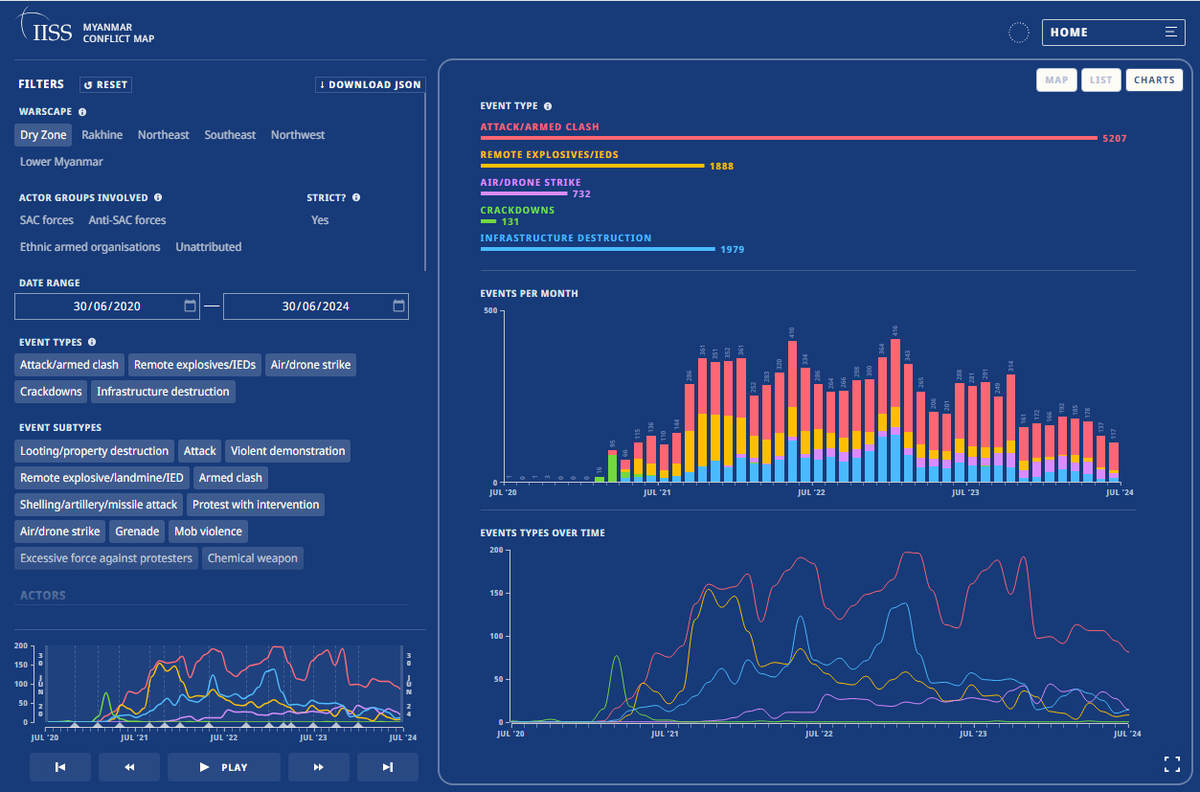The width and height of the screenshot is (1200, 792).
Task: Toggle Northeast warscape filter
Action: pyautogui.click(x=163, y=135)
